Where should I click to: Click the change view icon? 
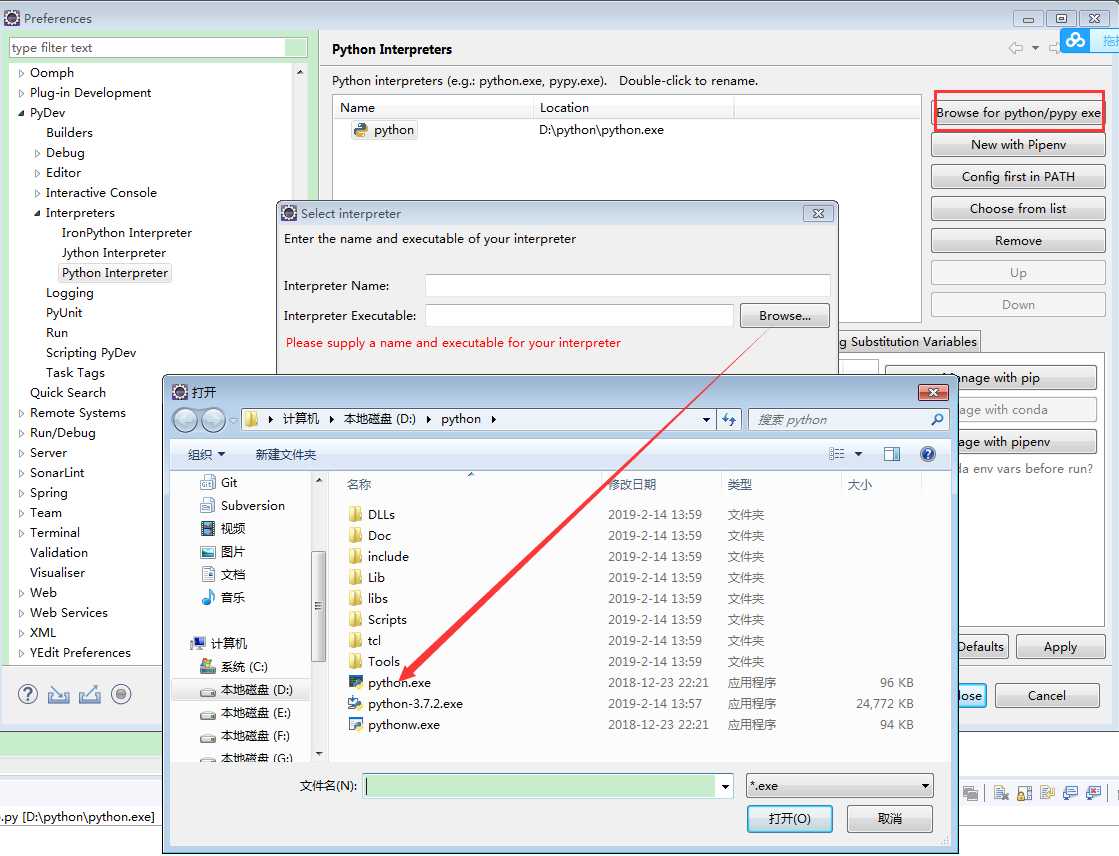pos(837,454)
